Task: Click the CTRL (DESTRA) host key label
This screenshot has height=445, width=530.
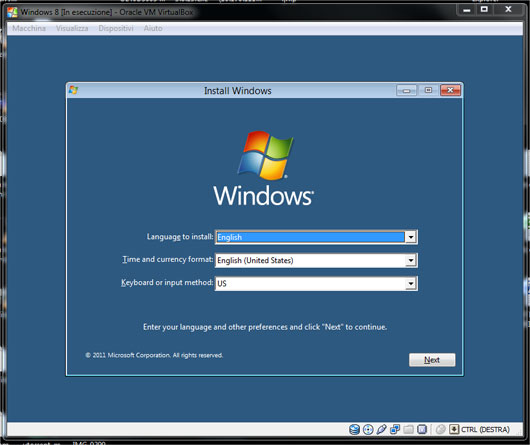Action: [x=485, y=430]
